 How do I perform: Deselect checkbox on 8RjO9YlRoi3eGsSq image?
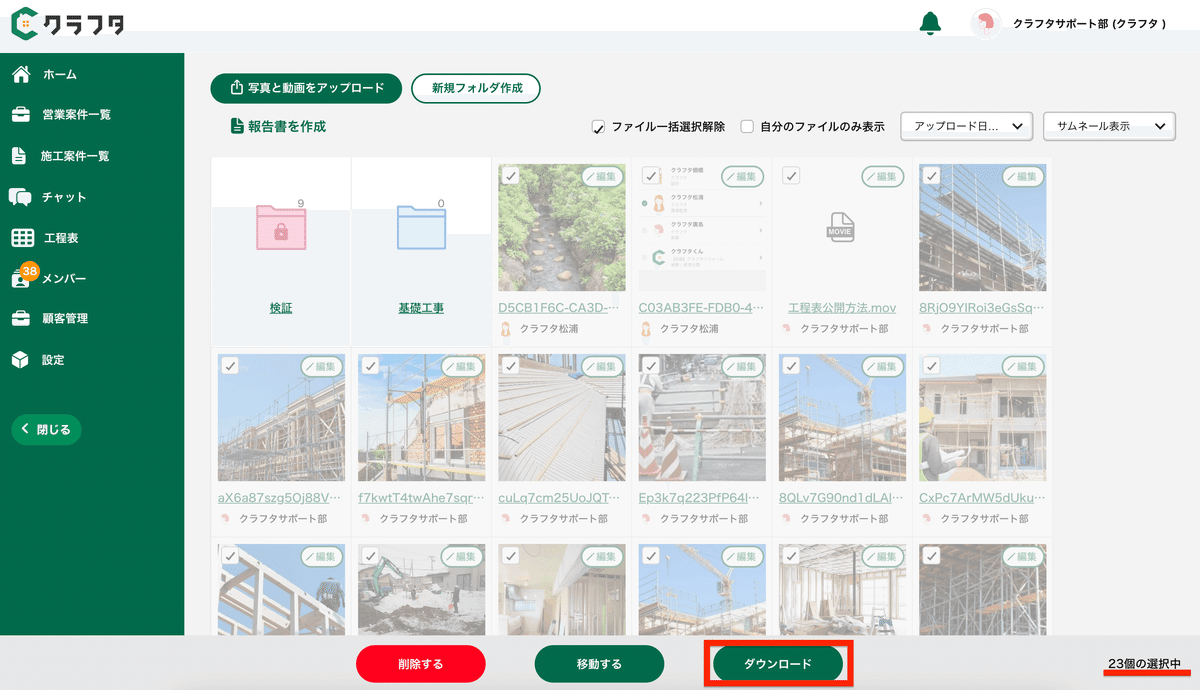pyautogui.click(x=931, y=176)
